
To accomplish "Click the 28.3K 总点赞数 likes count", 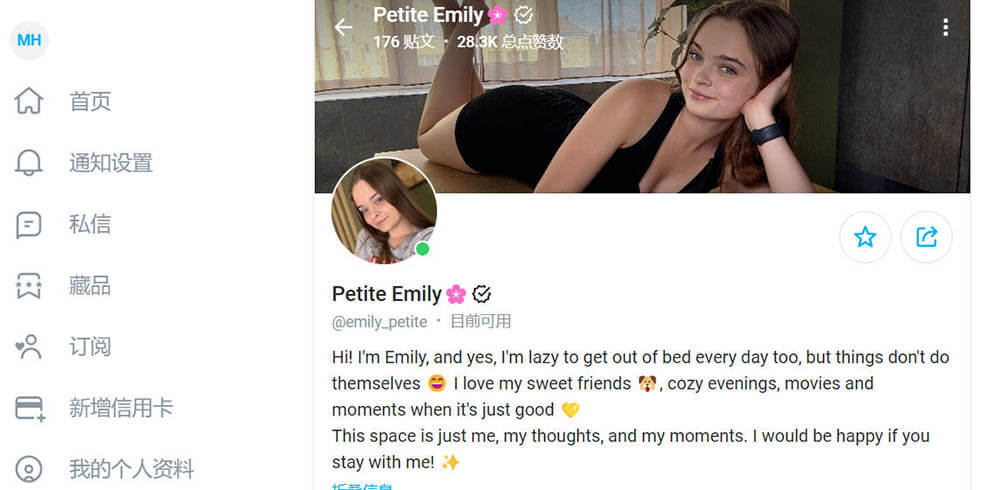I will (x=510, y=42).
